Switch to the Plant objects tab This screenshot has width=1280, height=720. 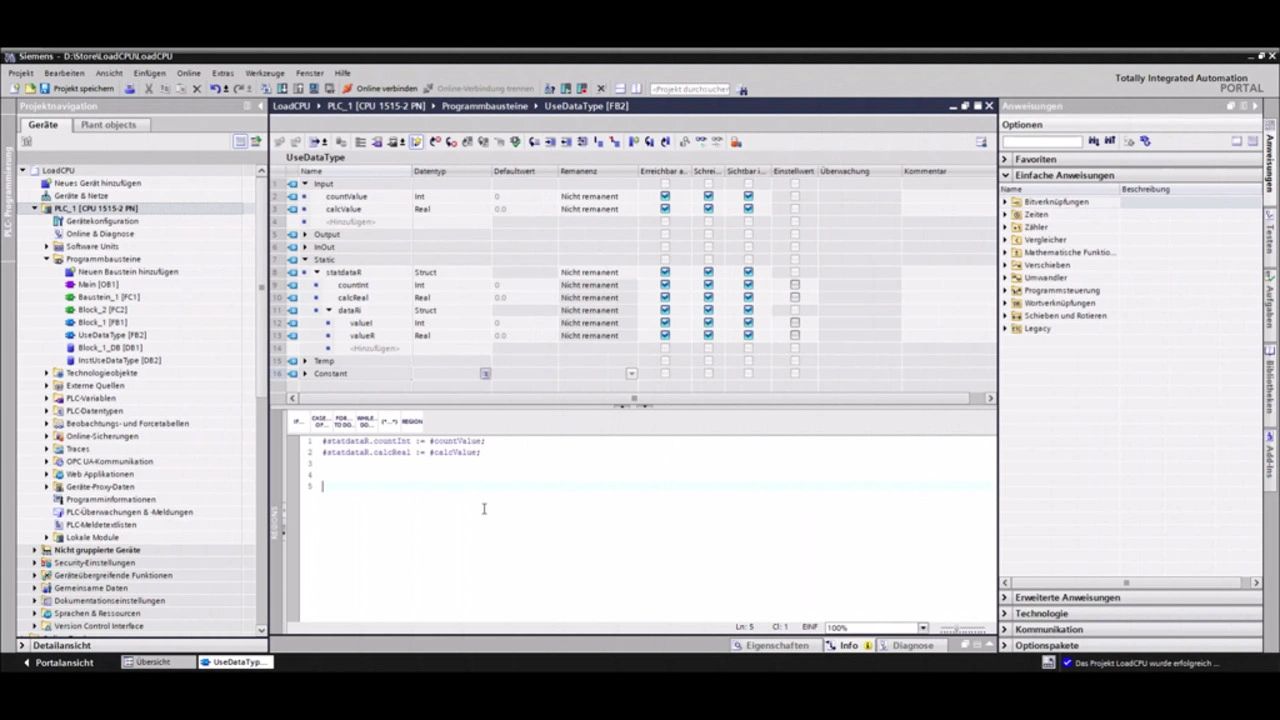(x=108, y=125)
